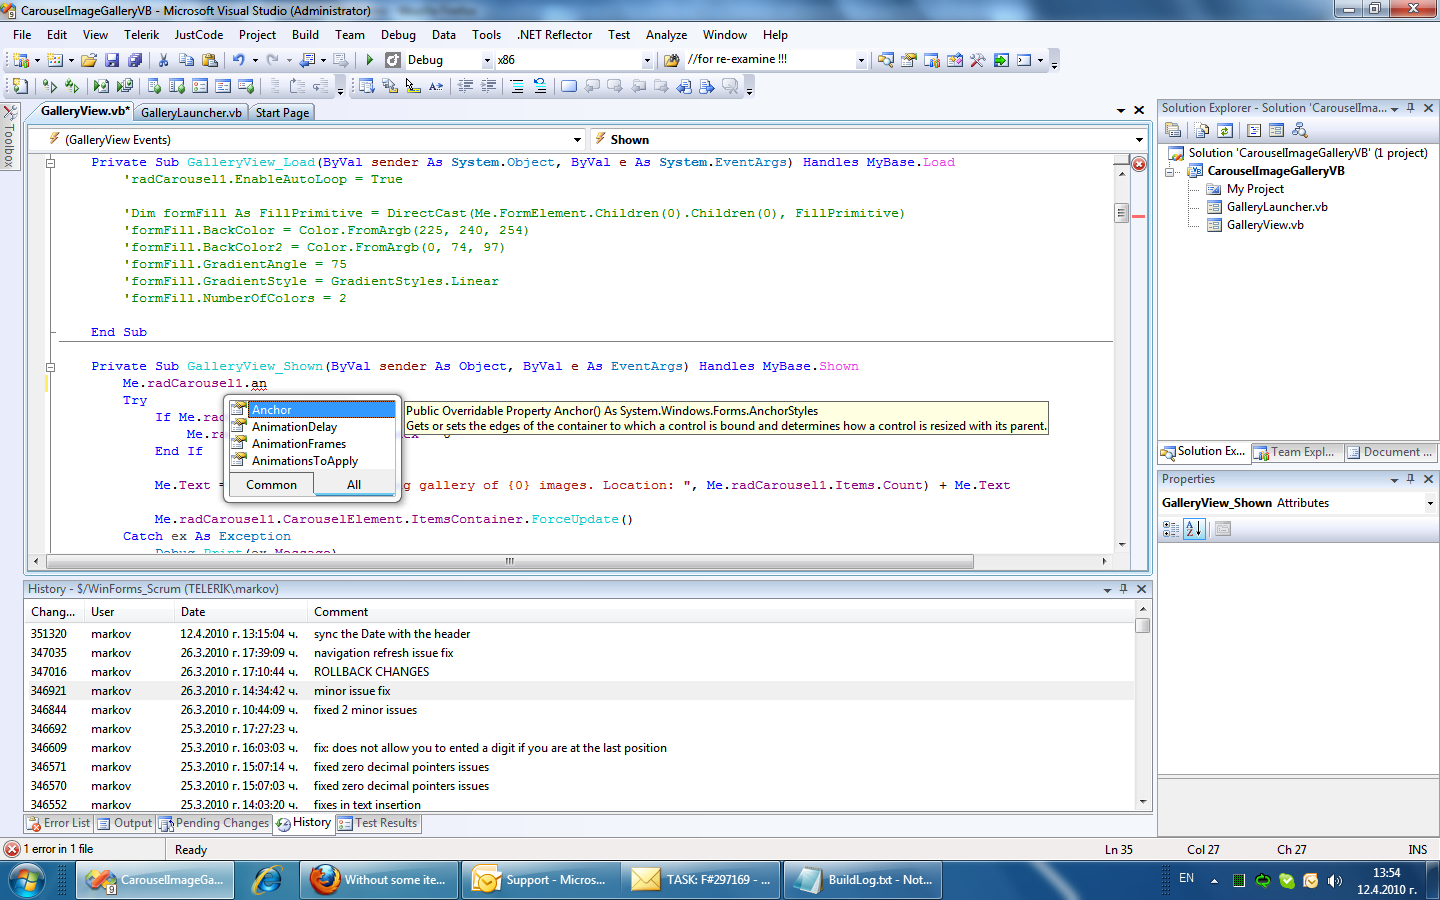Open the Shown method name dropdown
The width and height of the screenshot is (1440, 900).
pos(1139,140)
